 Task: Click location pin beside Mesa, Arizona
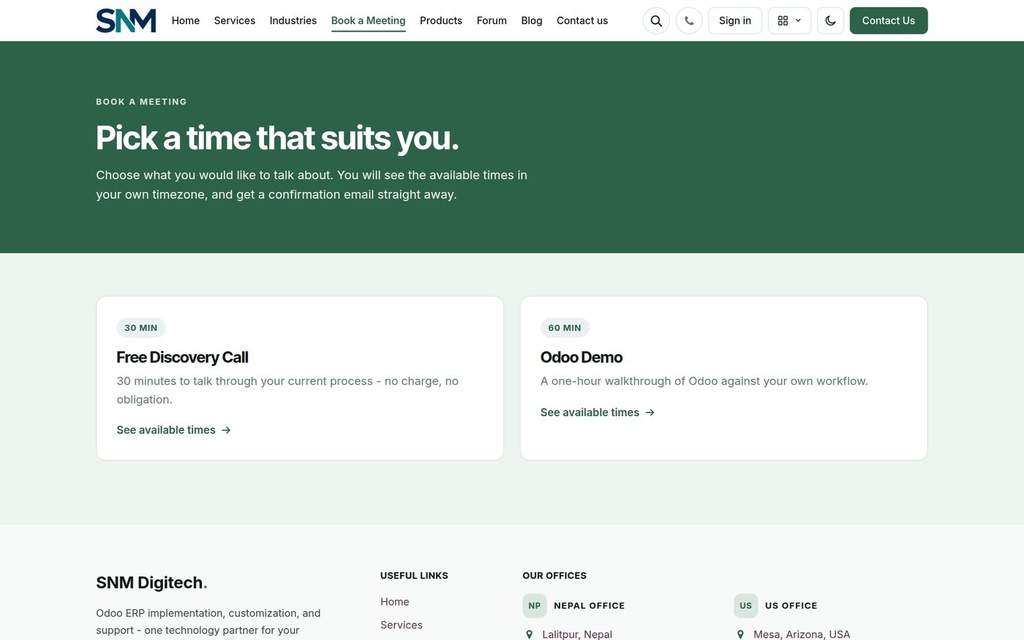740,634
